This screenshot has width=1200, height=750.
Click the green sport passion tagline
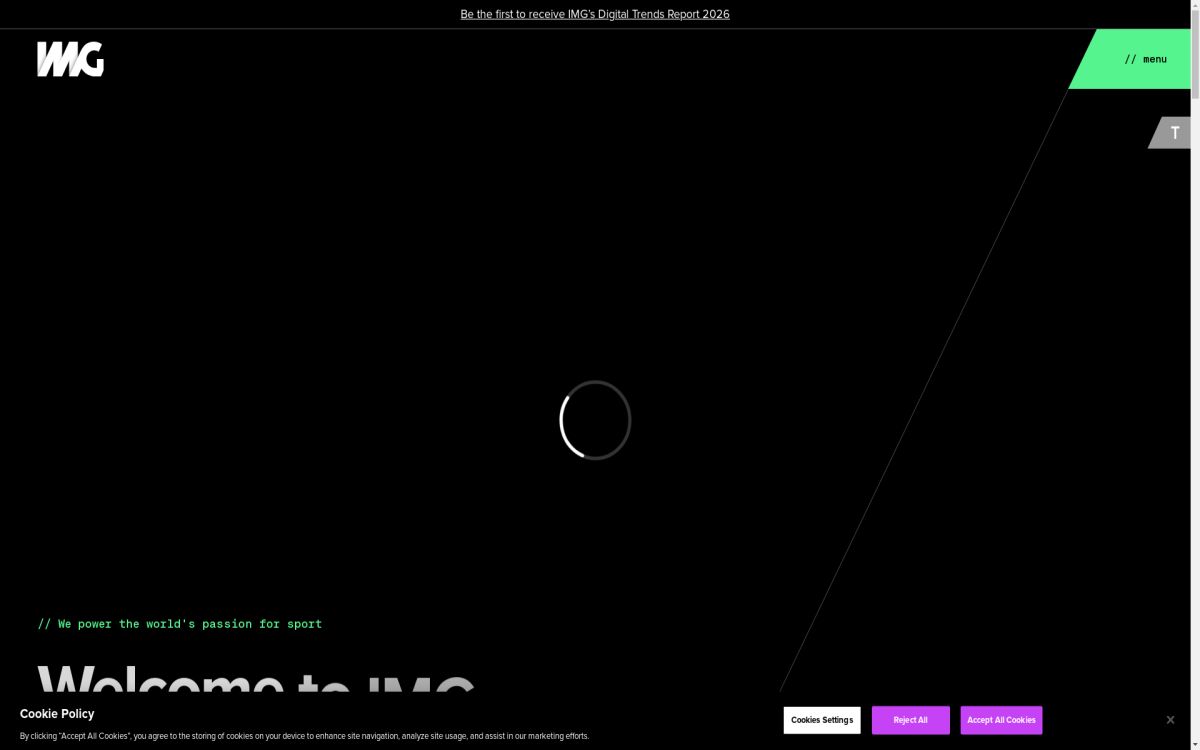point(180,624)
